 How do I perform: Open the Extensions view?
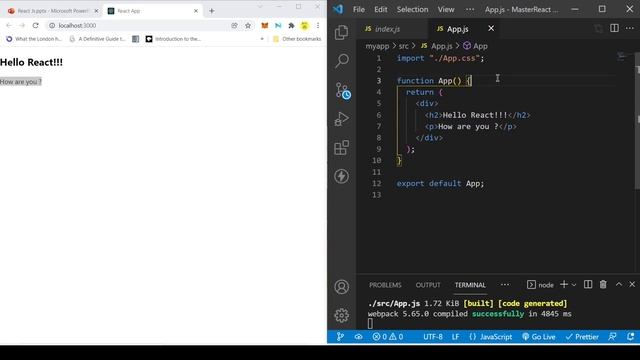pyautogui.click(x=342, y=147)
